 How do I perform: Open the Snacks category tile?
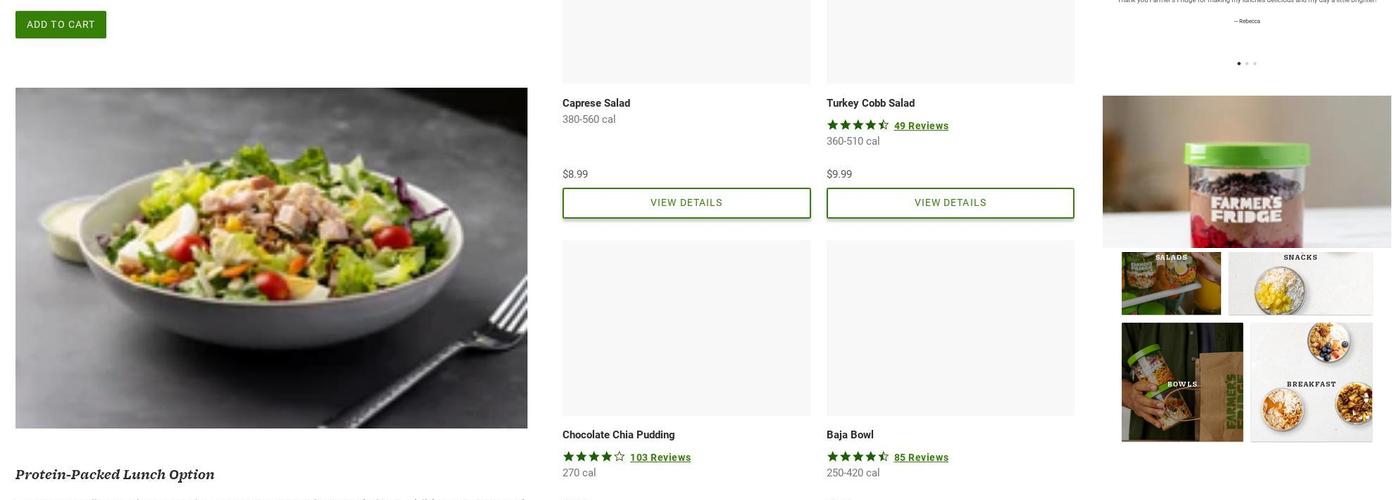(1300, 283)
